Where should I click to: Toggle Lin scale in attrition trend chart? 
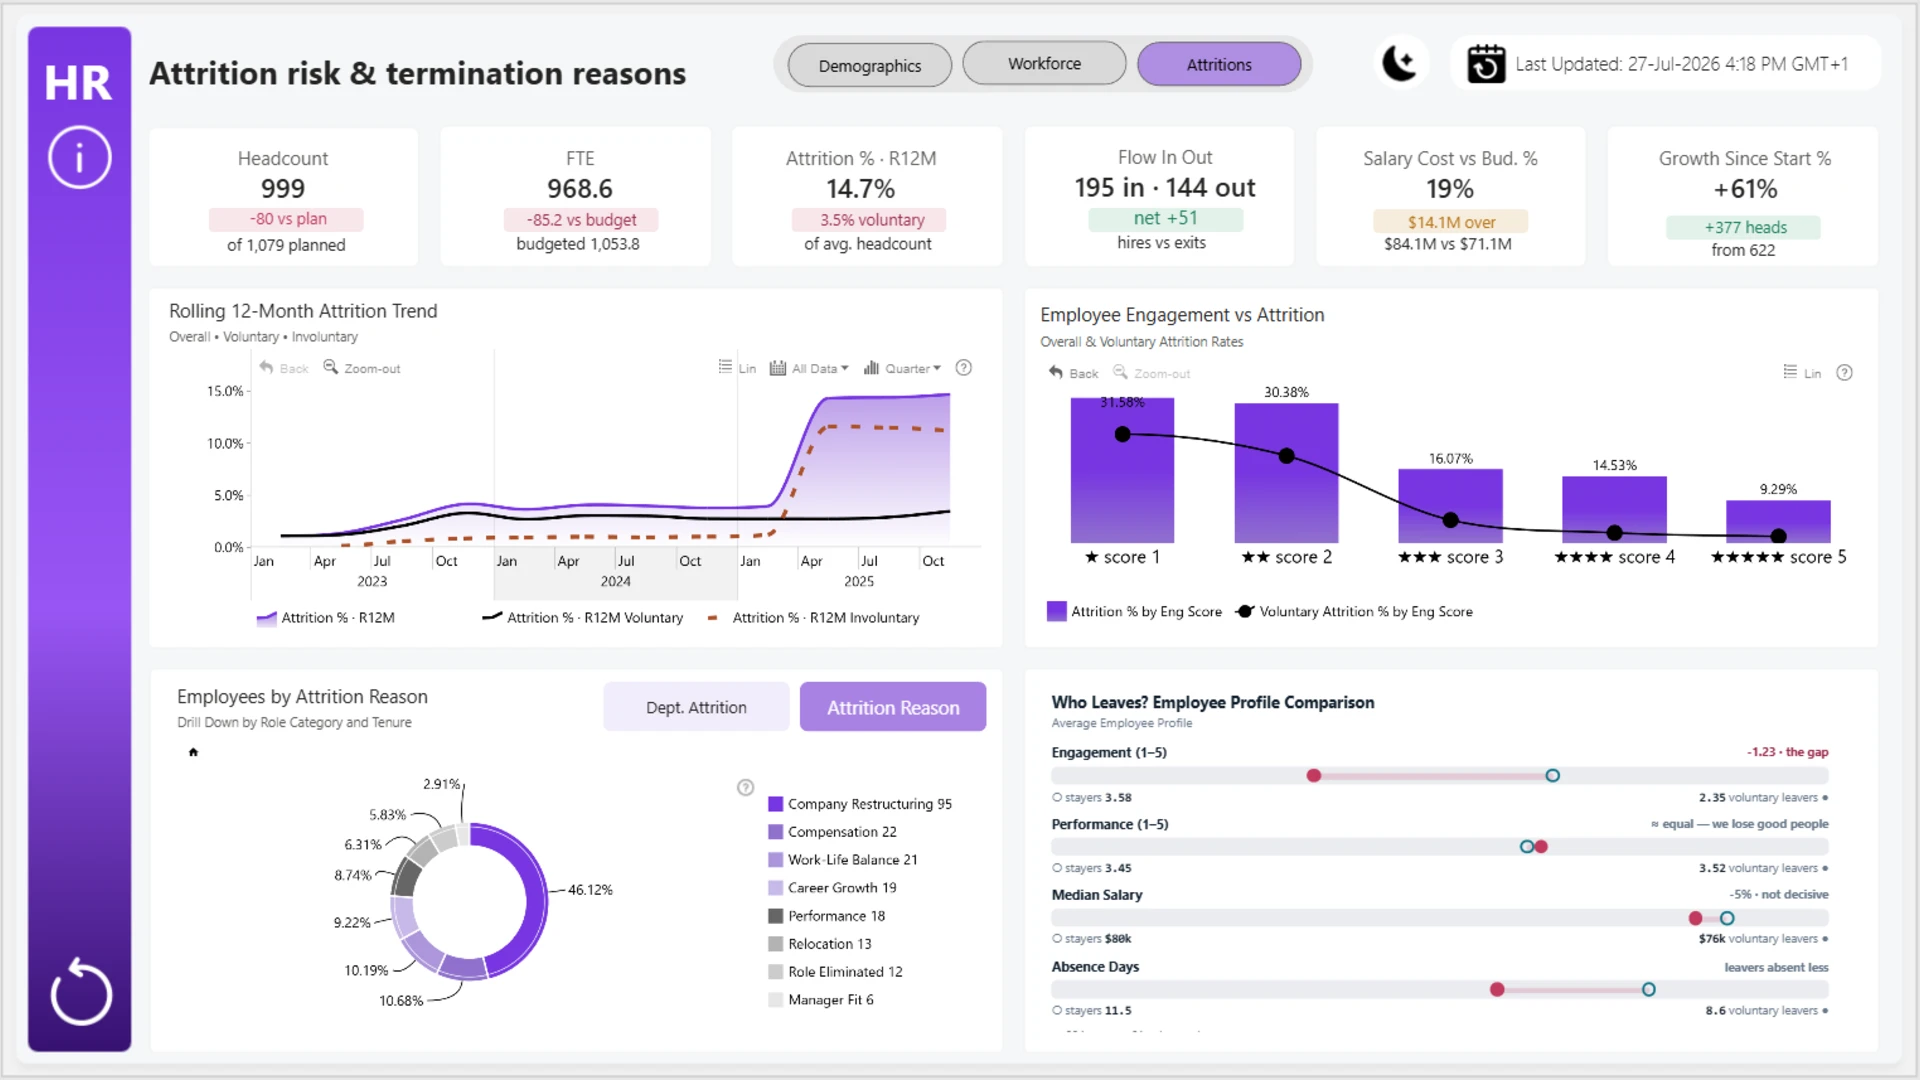[x=737, y=368]
